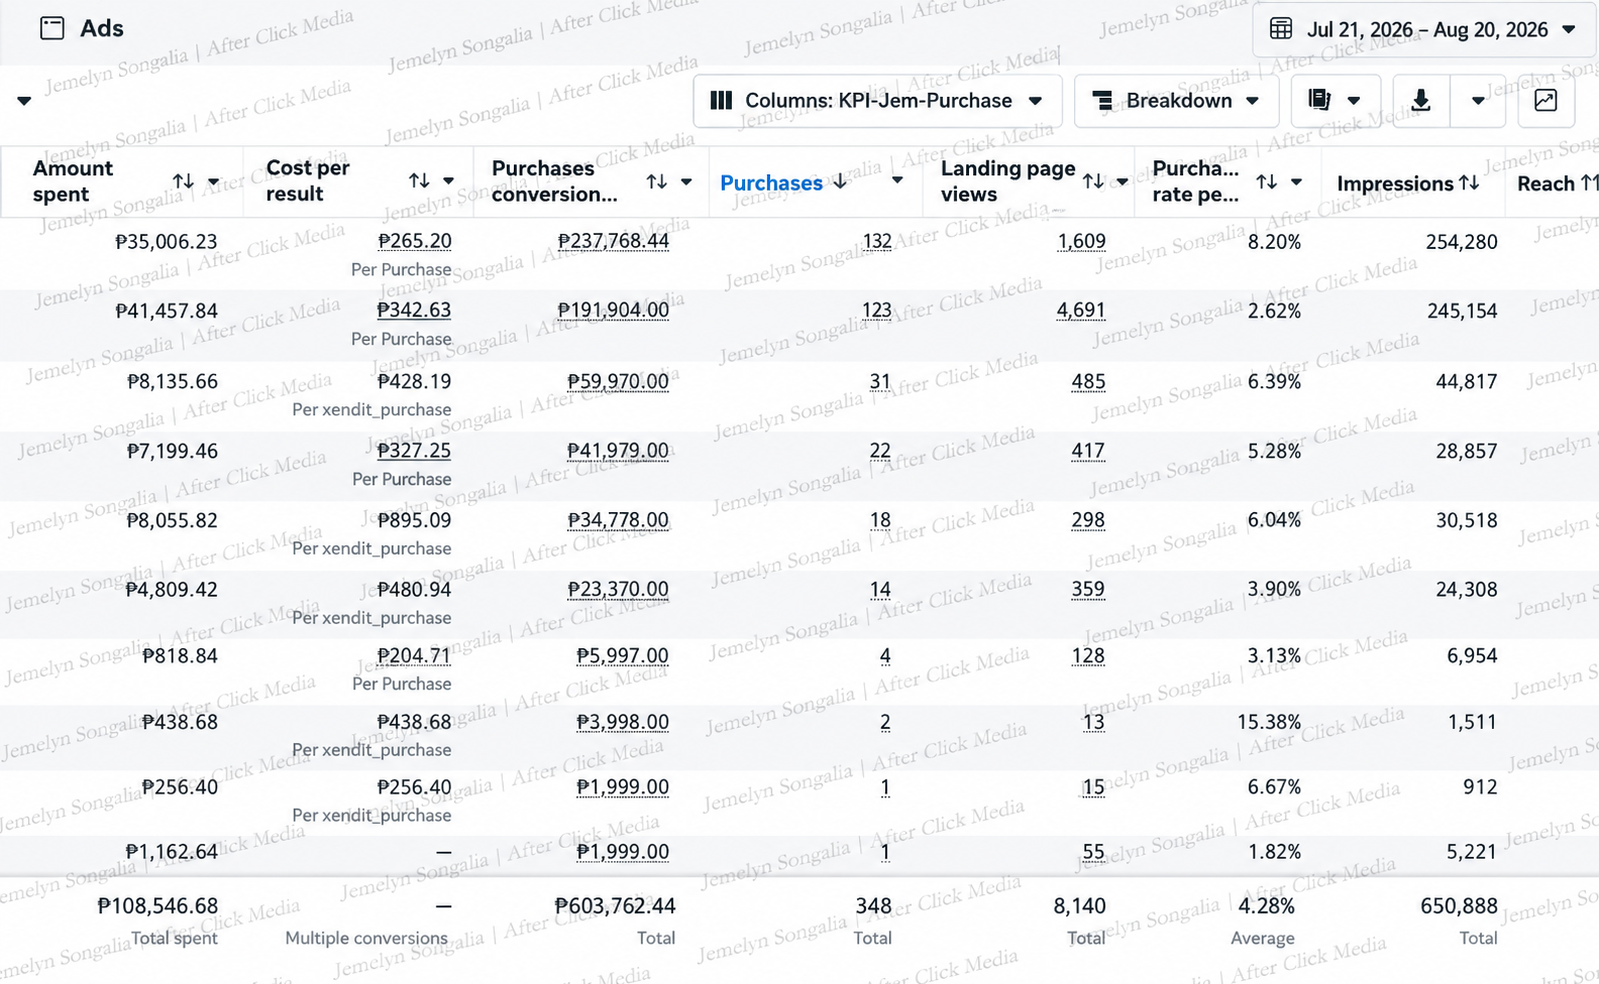Open Purchases conversion column menu arrow
The width and height of the screenshot is (1599, 984).
click(686, 182)
